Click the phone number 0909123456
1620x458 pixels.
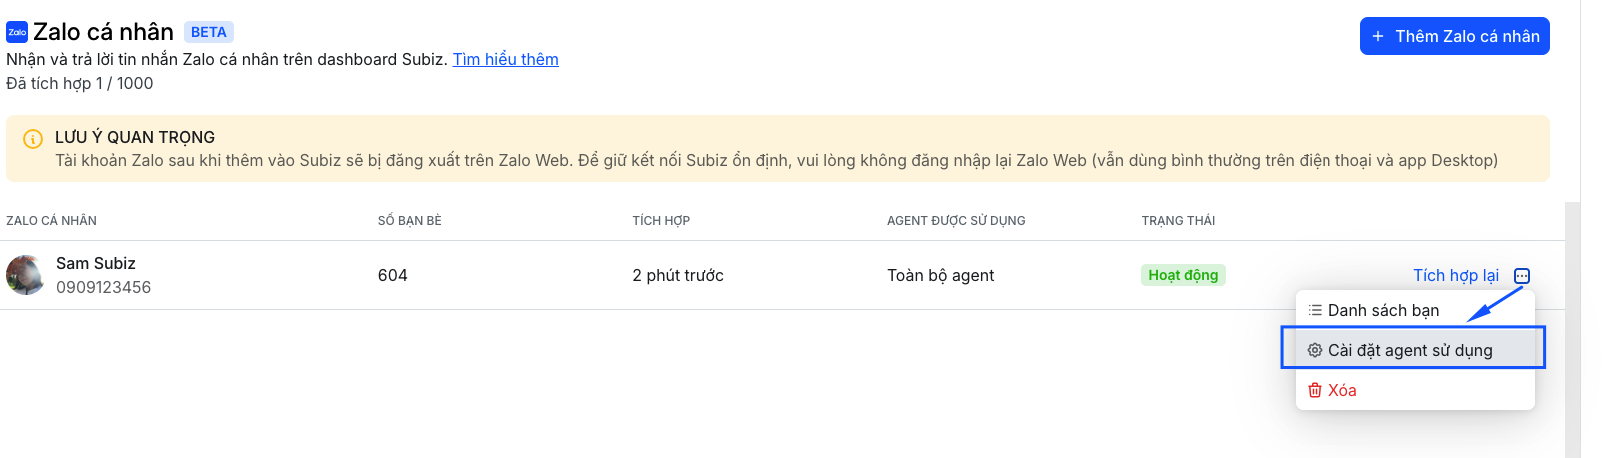click(x=104, y=288)
